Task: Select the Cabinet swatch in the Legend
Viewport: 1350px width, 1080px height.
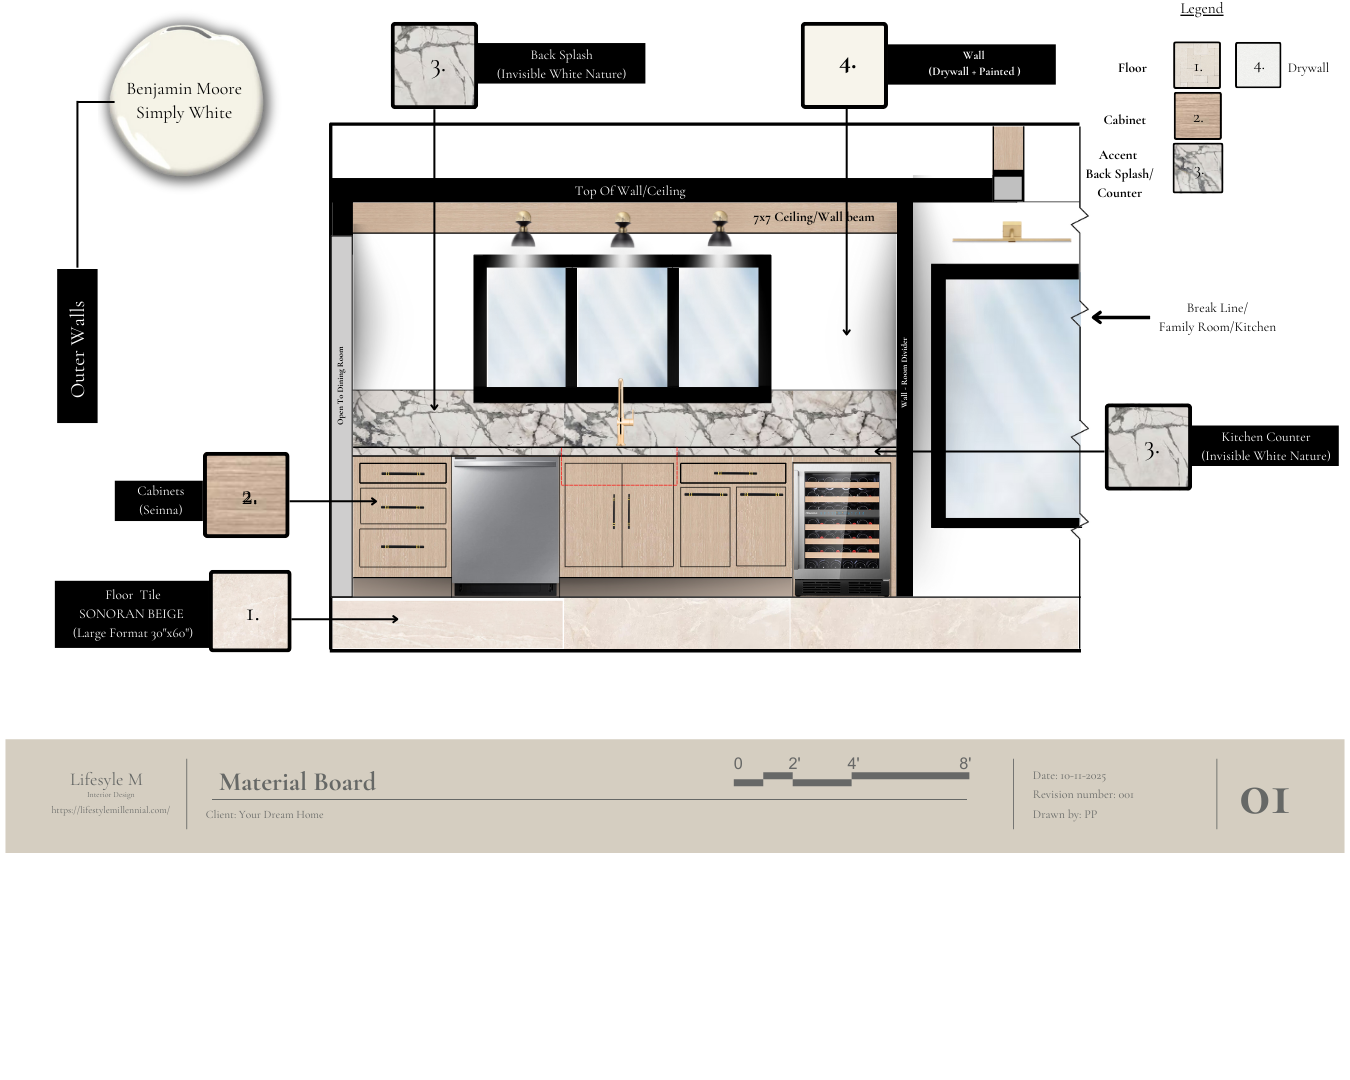Action: click(x=1196, y=117)
